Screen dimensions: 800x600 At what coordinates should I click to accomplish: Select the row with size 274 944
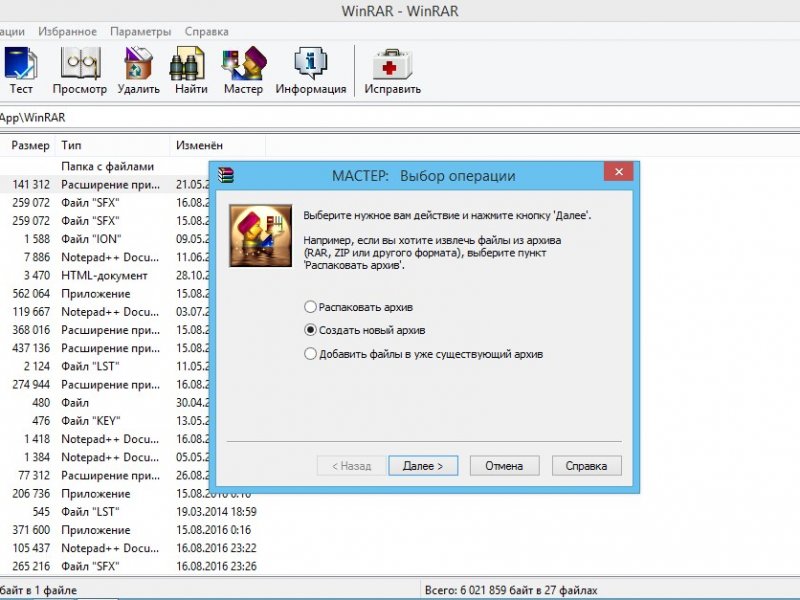tap(105, 384)
